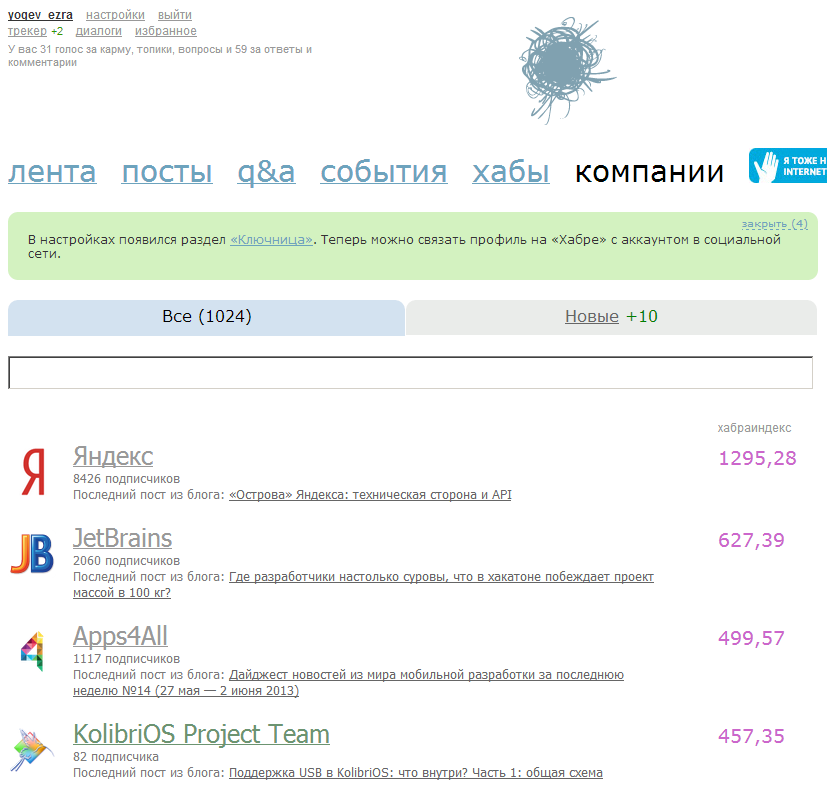
Task: Click the Yandex red logo icon
Action: [33, 472]
